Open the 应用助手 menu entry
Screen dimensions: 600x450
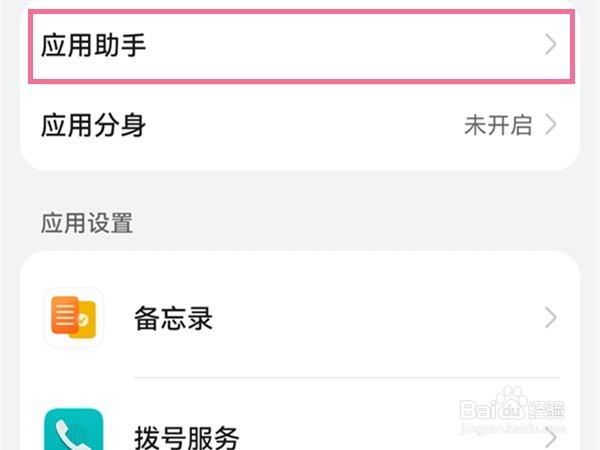[95, 45]
